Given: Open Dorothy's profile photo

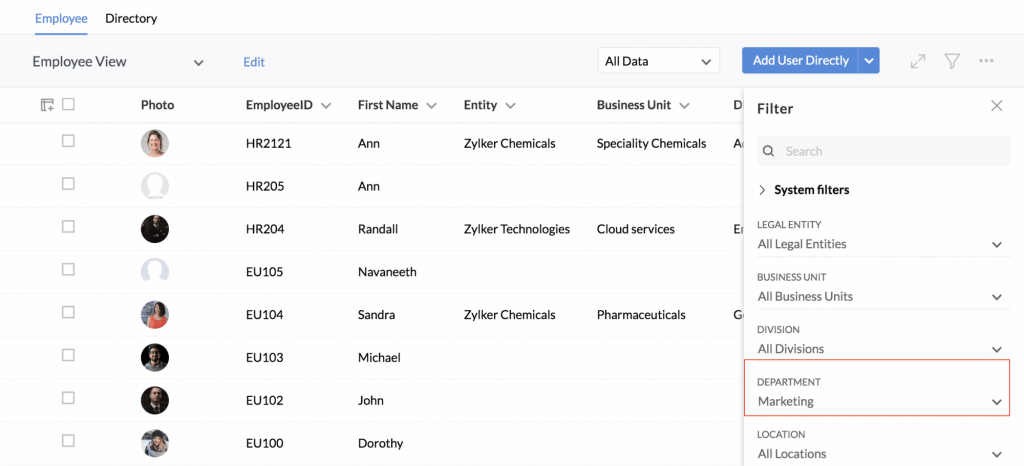Looking at the screenshot, I should point(155,444).
